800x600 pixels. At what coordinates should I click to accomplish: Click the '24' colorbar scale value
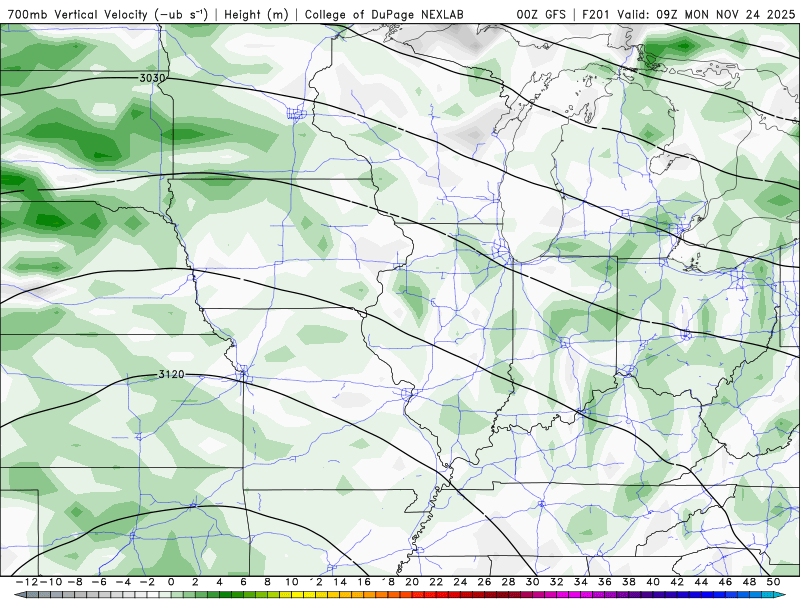pos(460,582)
